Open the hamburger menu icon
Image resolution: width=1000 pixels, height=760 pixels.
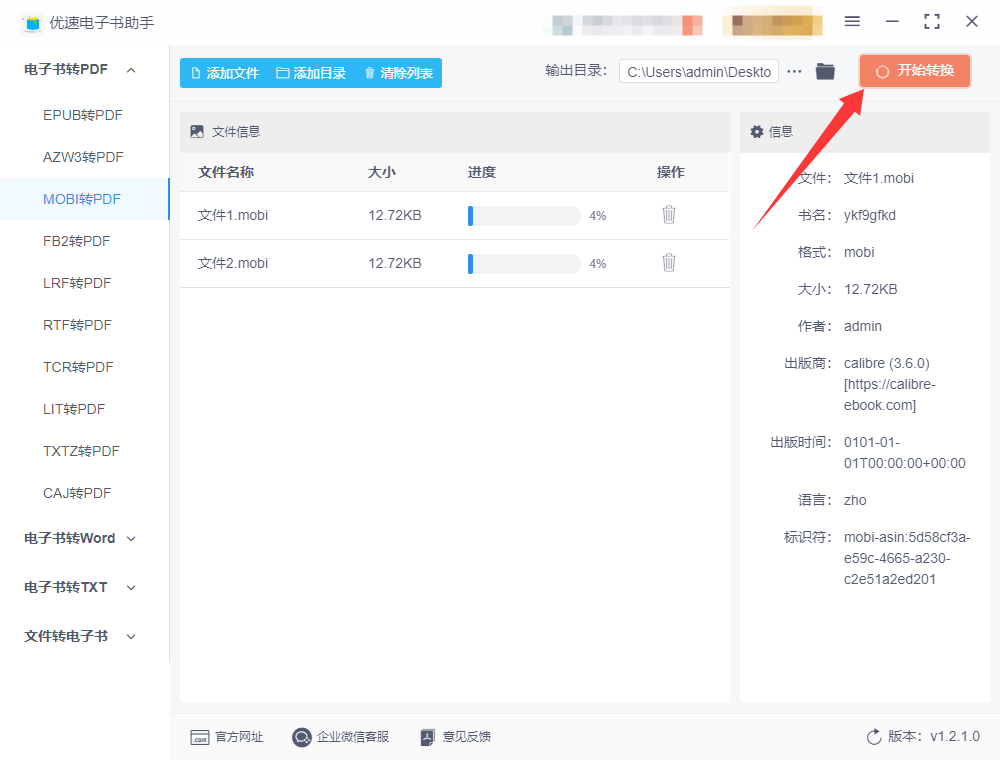point(852,22)
